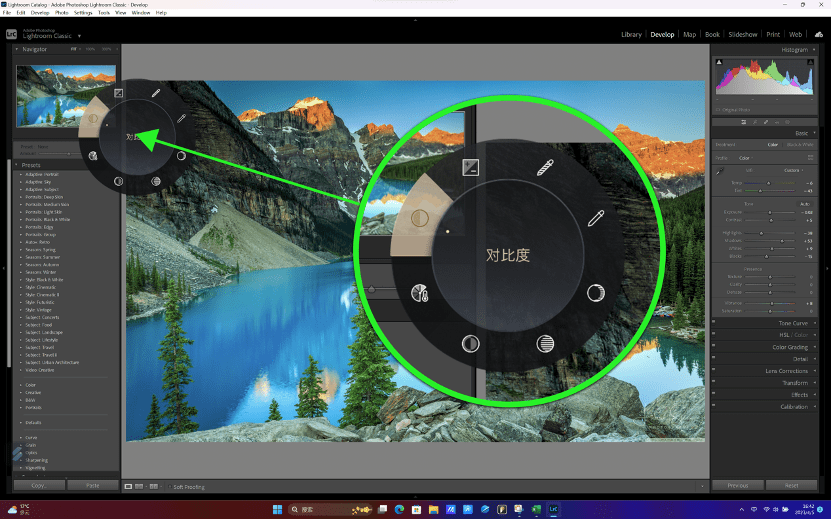The image size is (832, 520).
Task: Open the Profile Color dropdown
Action: point(746,158)
